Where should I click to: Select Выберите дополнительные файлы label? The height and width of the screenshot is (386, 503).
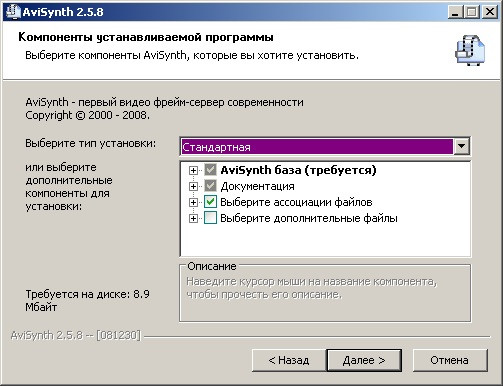[309, 218]
